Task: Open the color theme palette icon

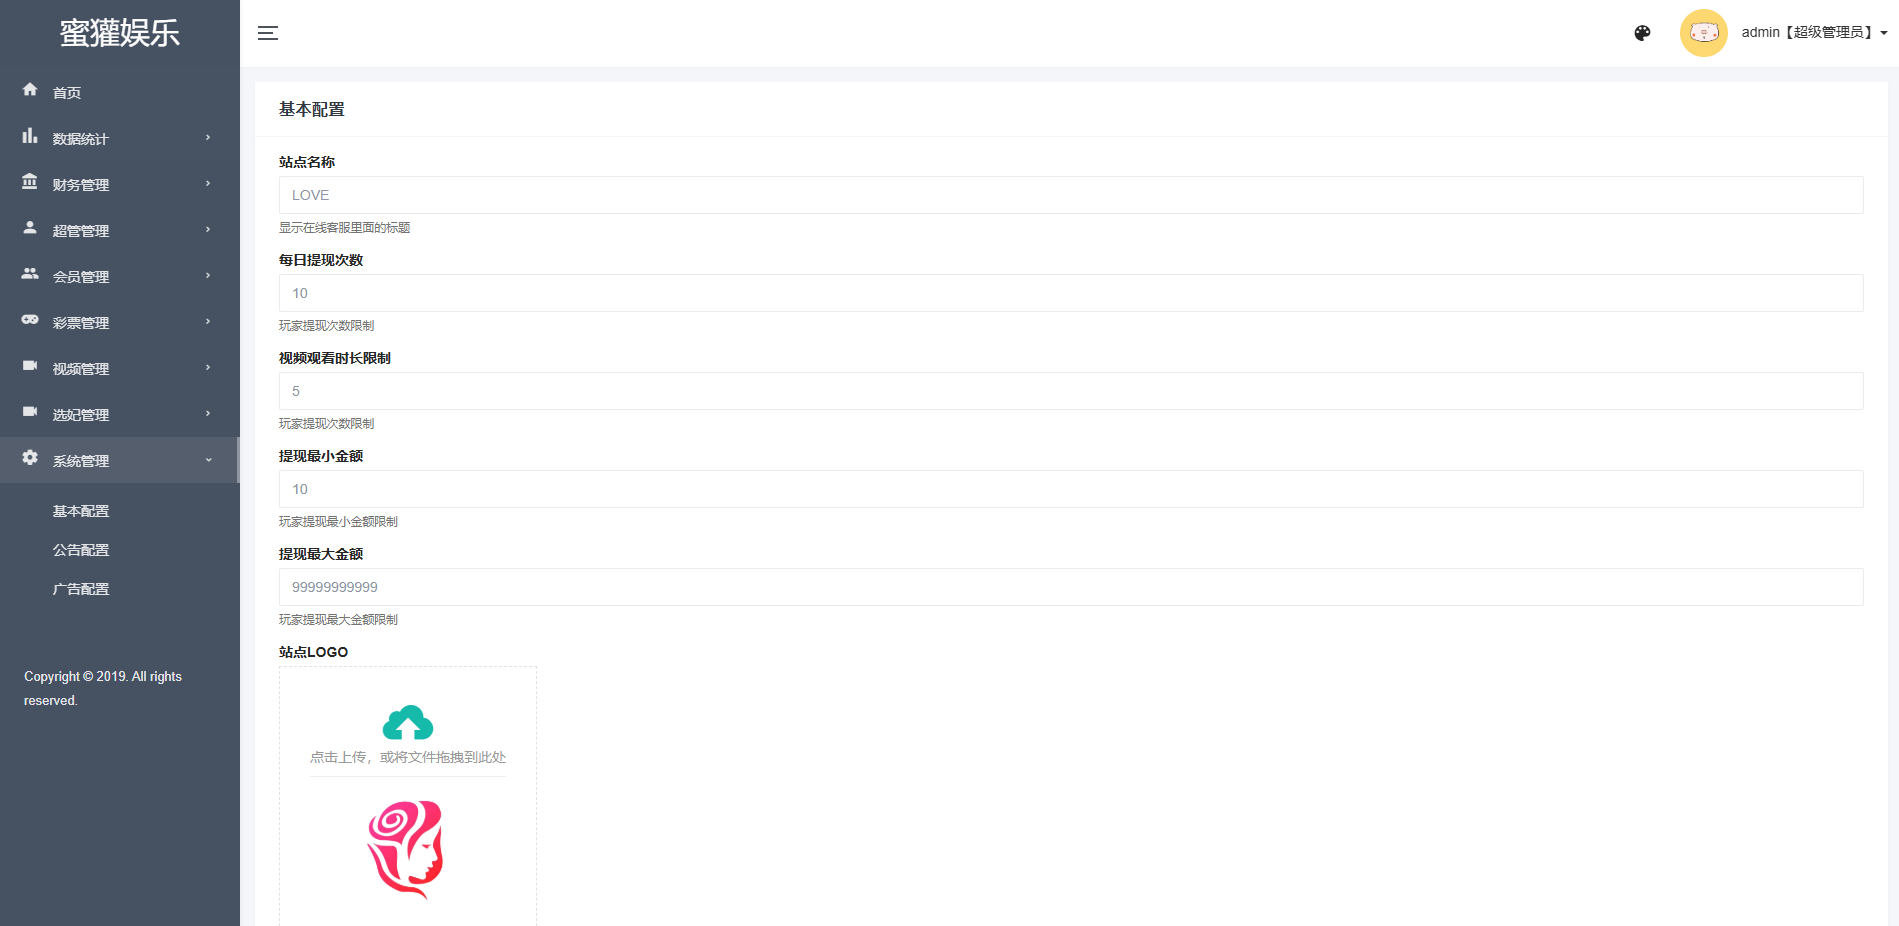Action: [x=1642, y=33]
